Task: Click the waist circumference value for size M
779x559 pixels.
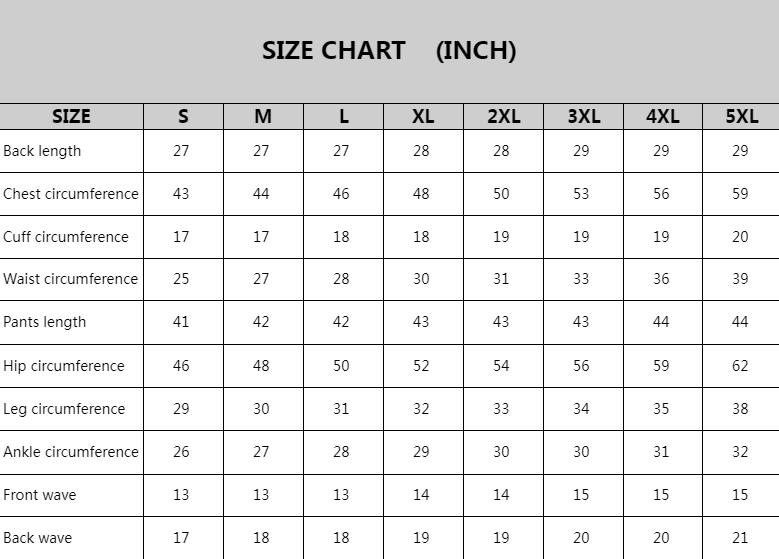Action: tap(261, 279)
